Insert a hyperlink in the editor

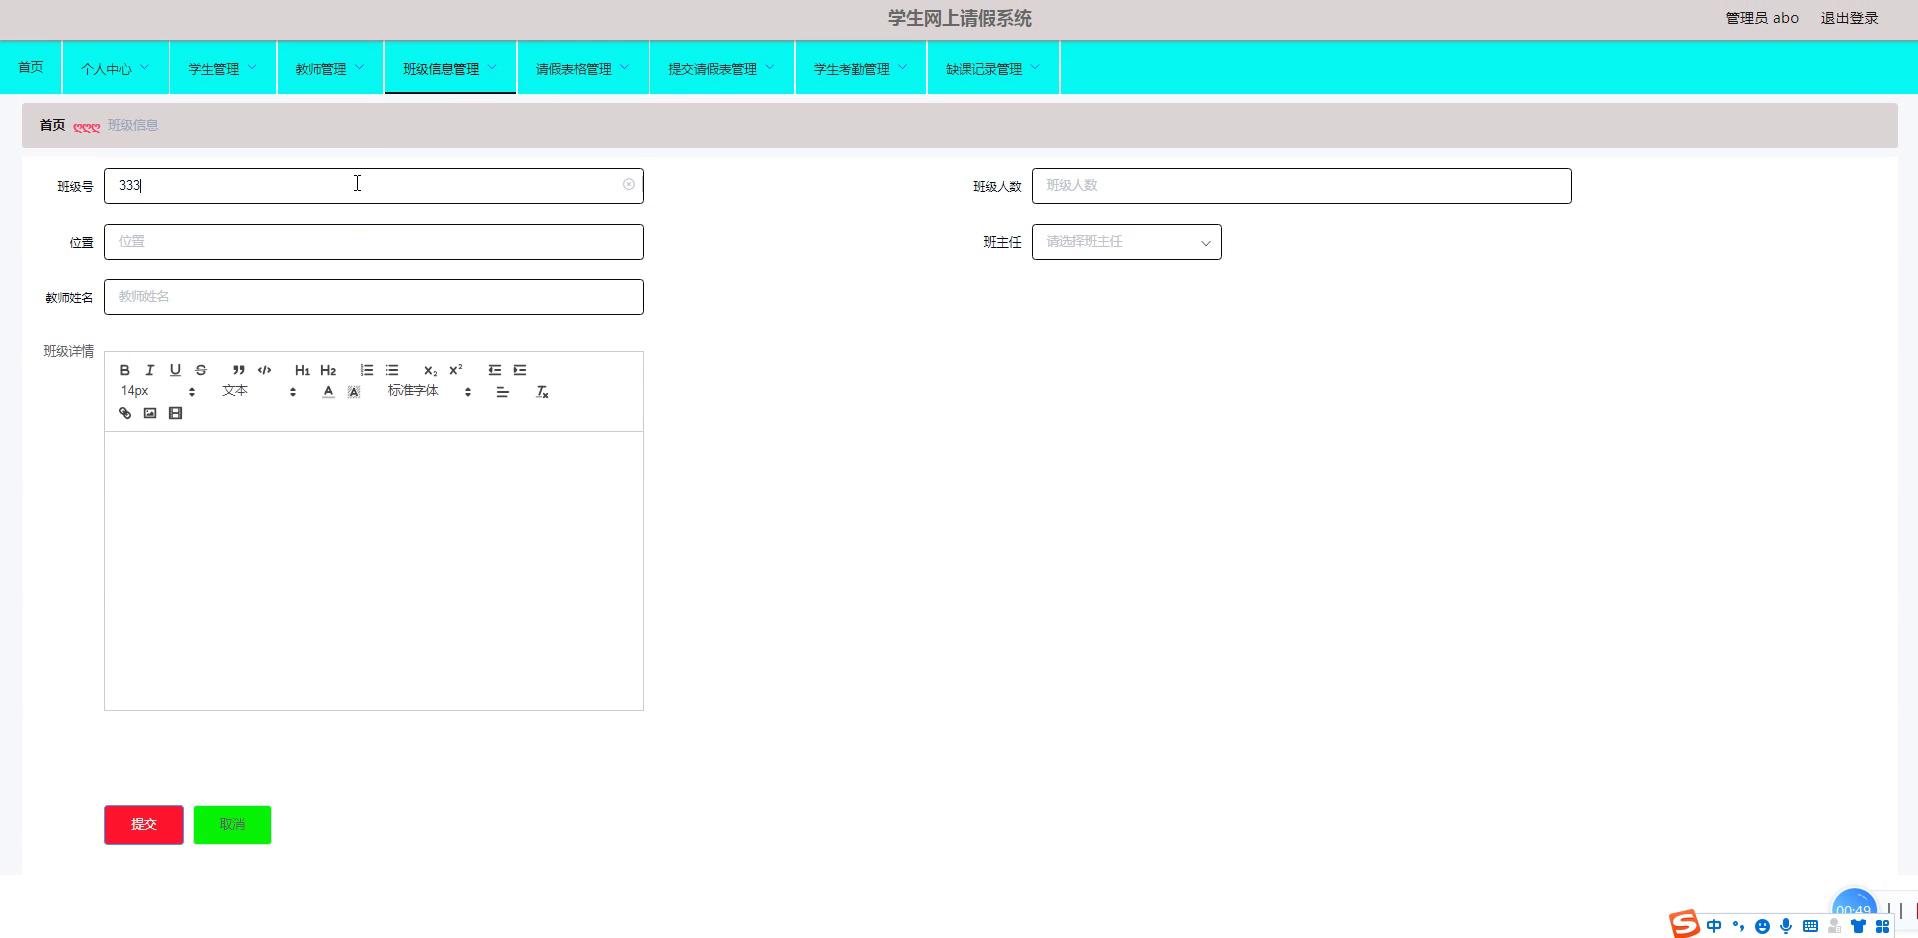(125, 413)
